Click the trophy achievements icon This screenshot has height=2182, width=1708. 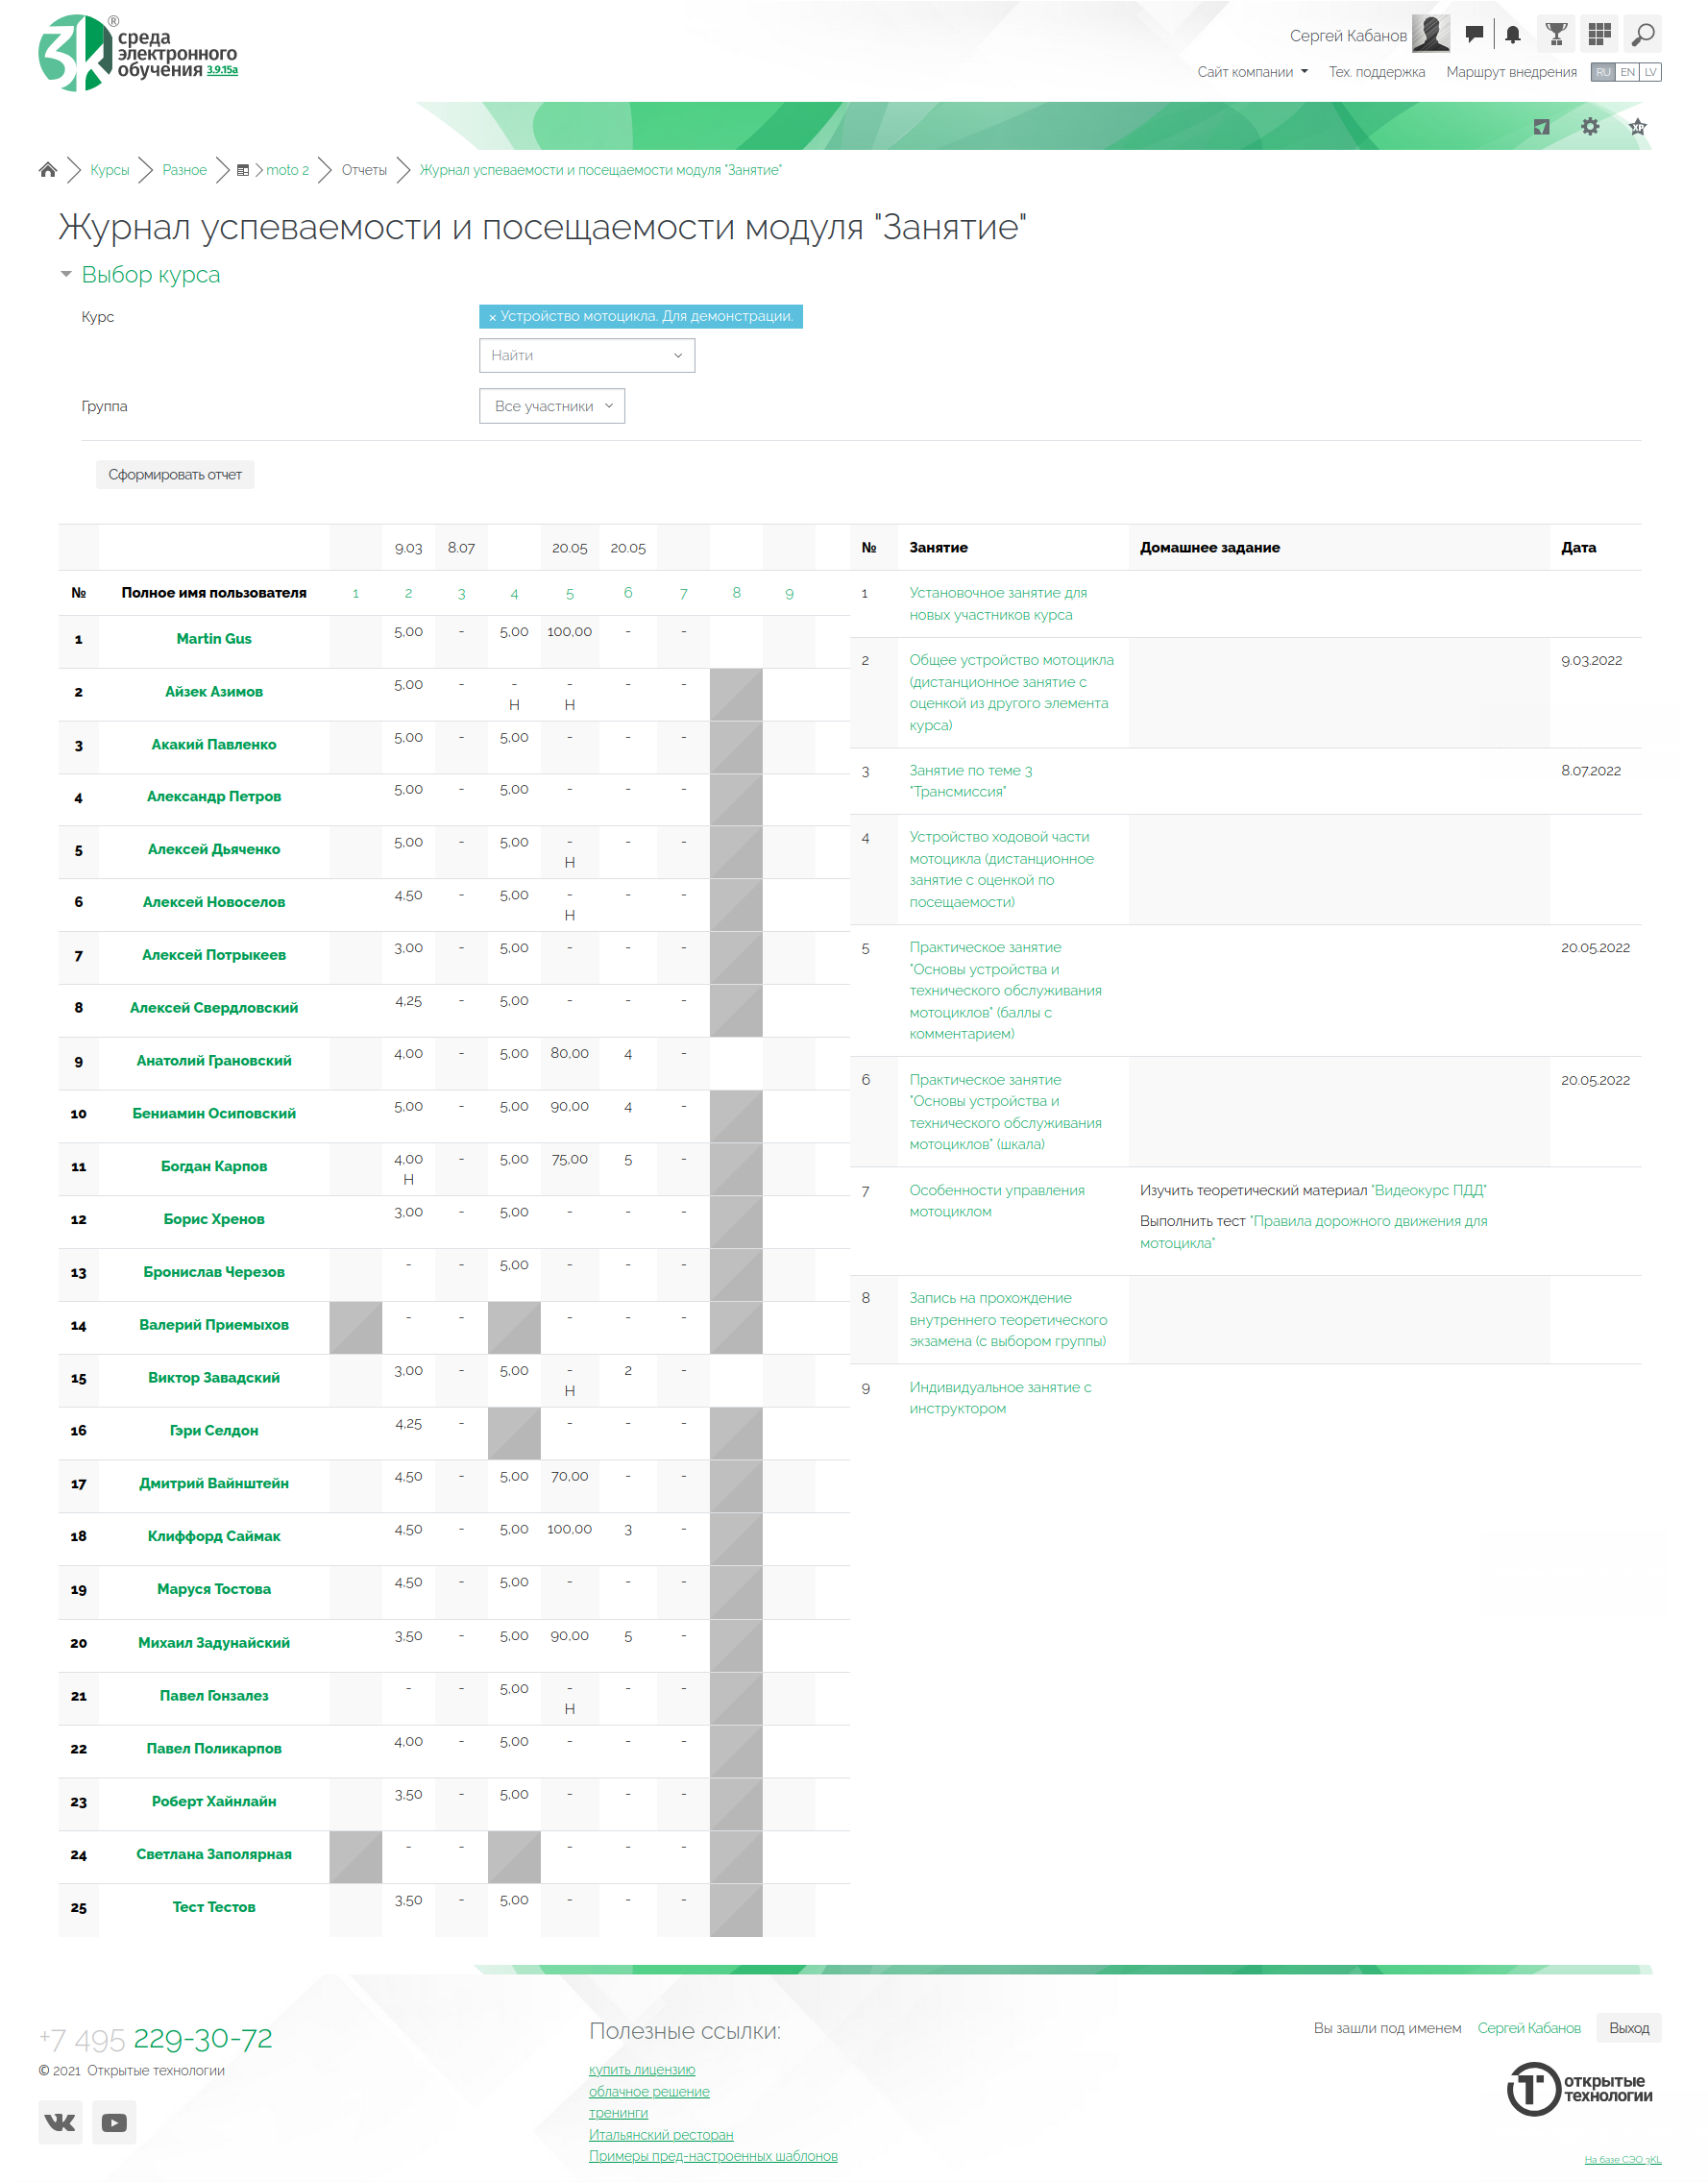pyautogui.click(x=1556, y=34)
